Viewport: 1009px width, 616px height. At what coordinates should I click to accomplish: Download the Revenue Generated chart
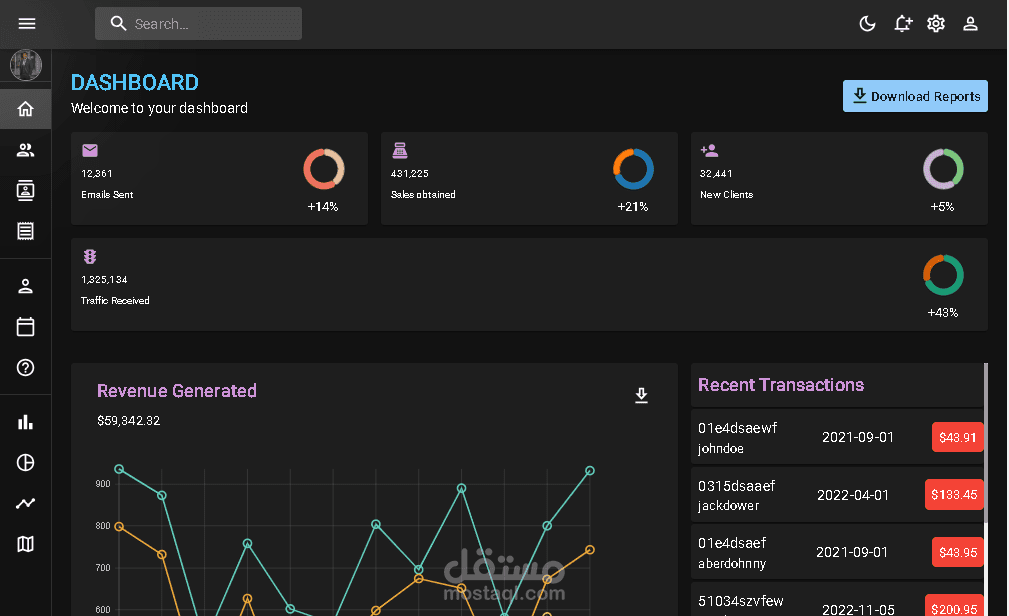(641, 395)
